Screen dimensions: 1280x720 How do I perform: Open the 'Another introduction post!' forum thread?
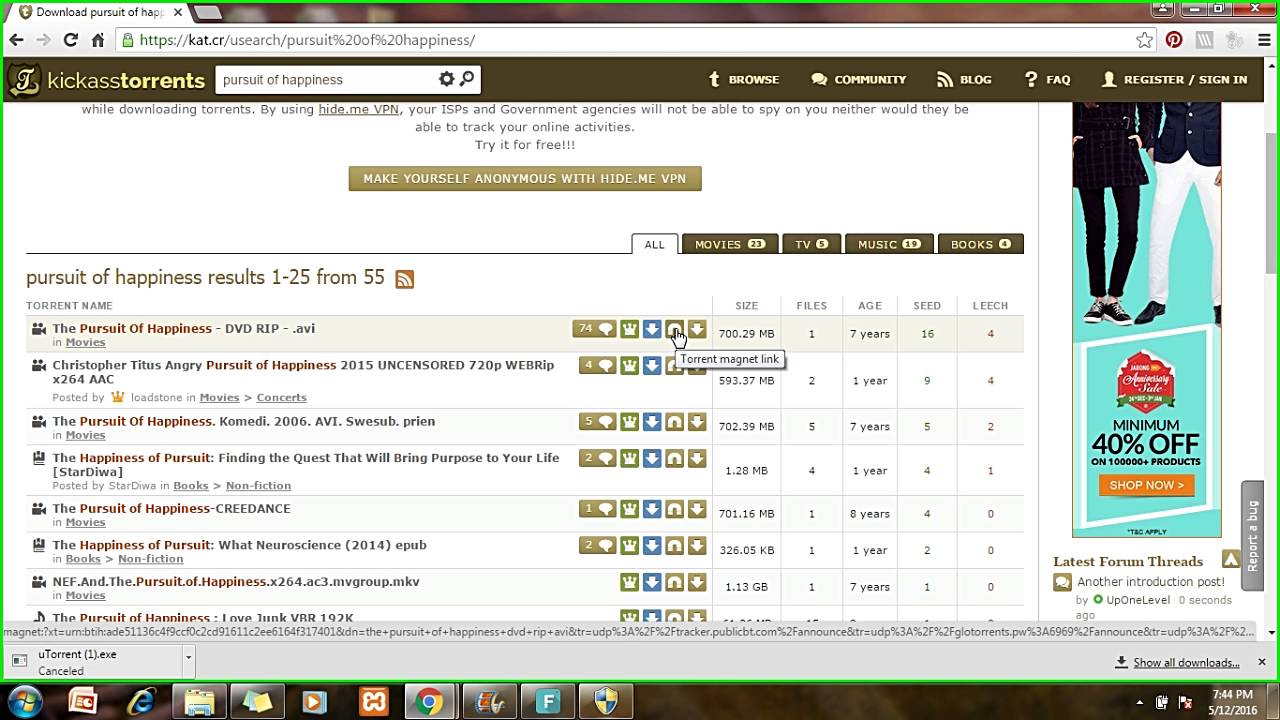[1151, 582]
